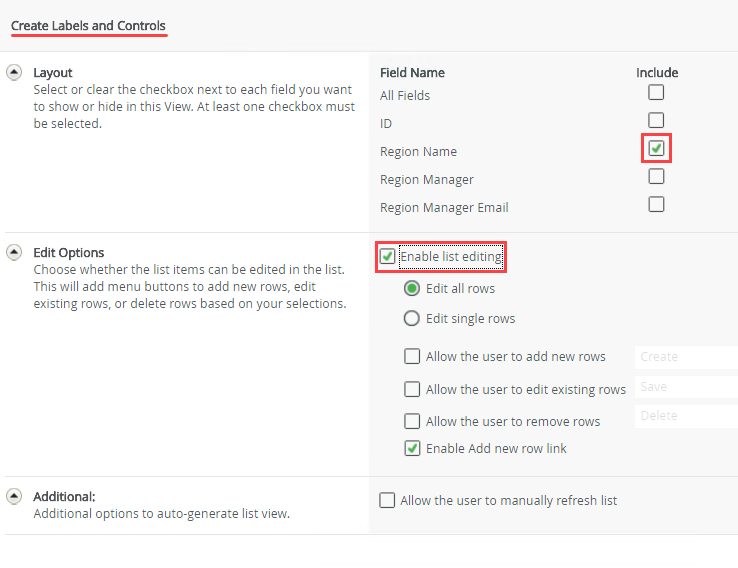Image resolution: width=738 pixels, height=568 pixels.
Task: Collapse the Layout section arrow
Action: click(15, 72)
